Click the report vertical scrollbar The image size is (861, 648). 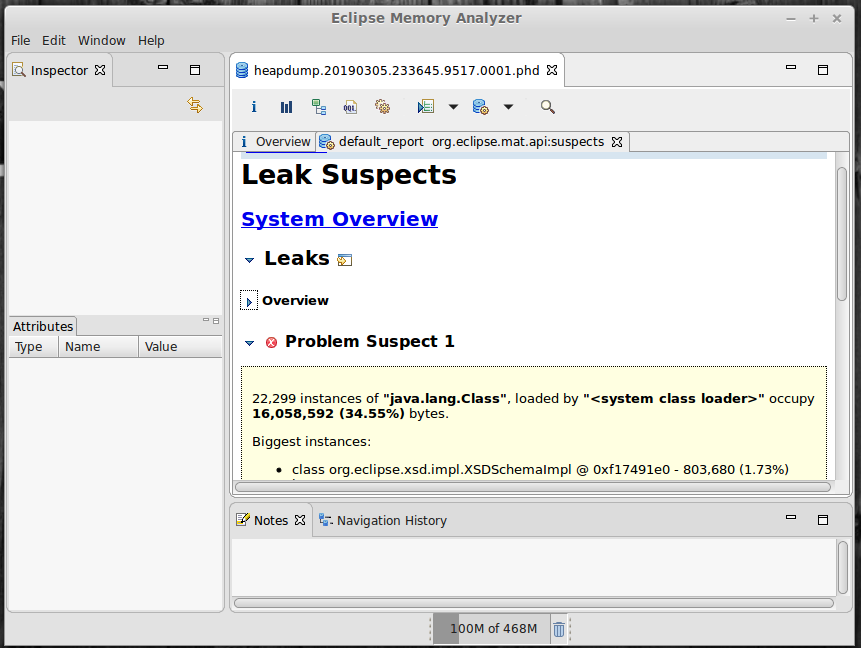point(841,233)
